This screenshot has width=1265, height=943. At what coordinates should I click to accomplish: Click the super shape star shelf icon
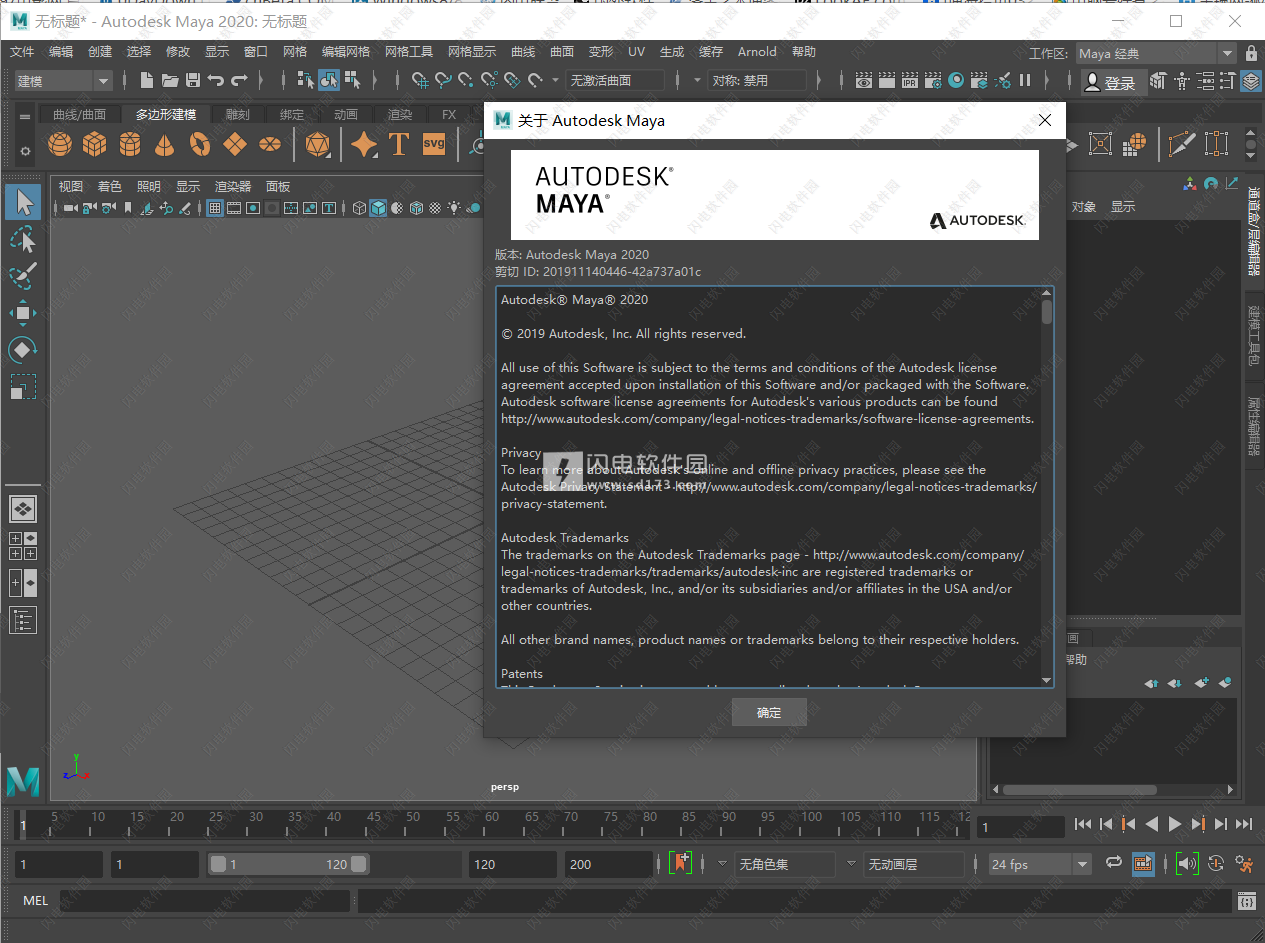[364, 145]
